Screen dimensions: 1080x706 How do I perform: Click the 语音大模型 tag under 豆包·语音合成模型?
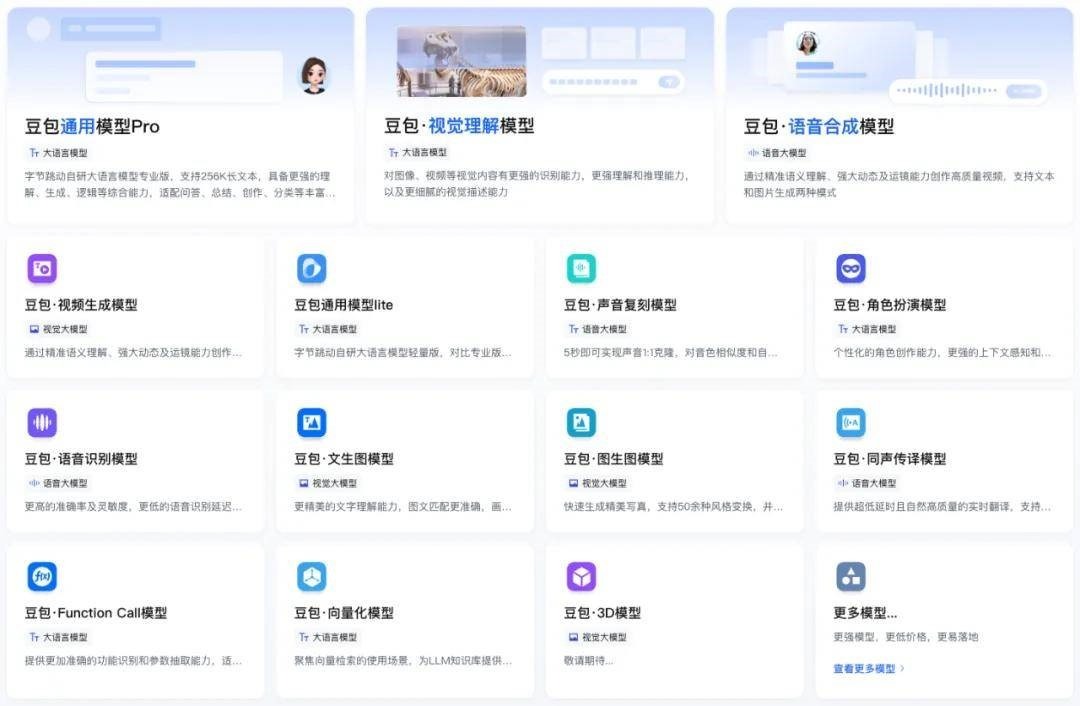(777, 153)
